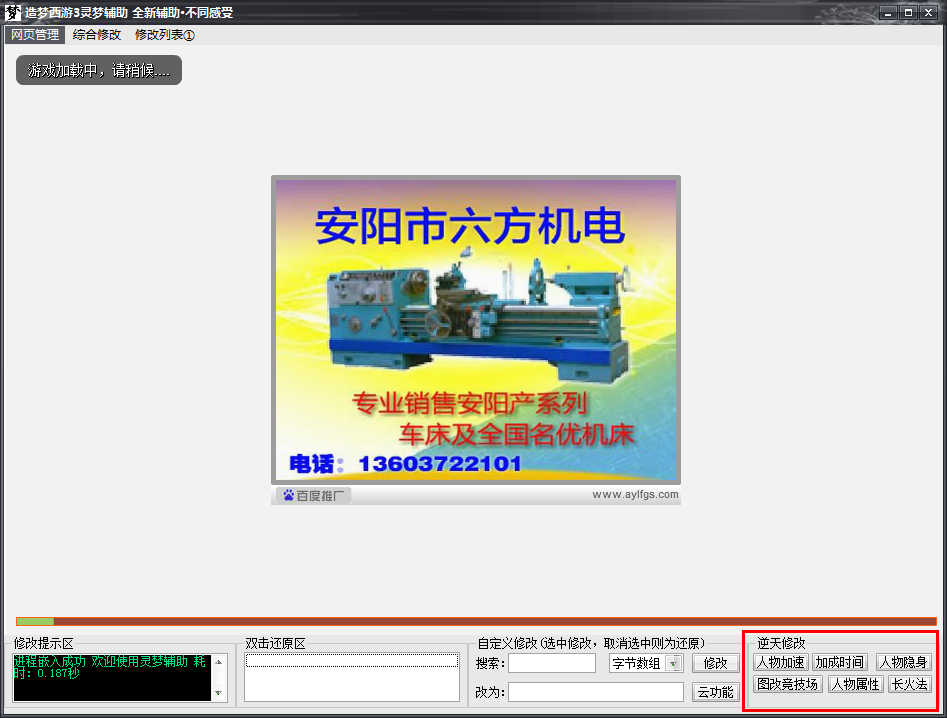
Task: Open the www.aylfgs.com link
Action: [x=635, y=495]
